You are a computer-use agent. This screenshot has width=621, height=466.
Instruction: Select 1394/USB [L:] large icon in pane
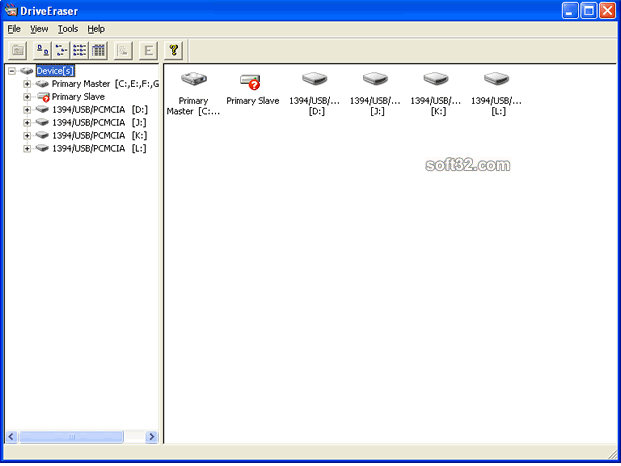point(497,79)
